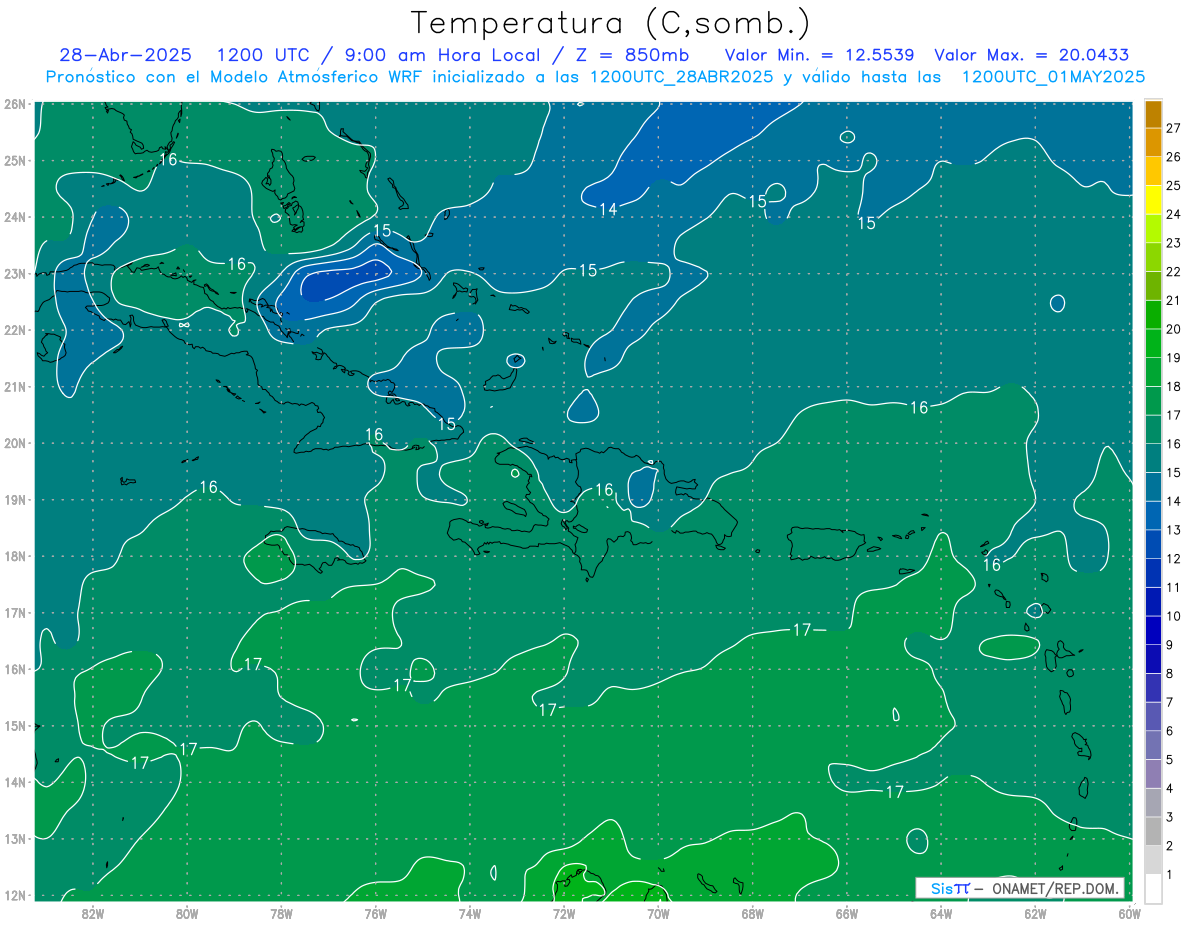Image resolution: width=1200 pixels, height=927 pixels.
Task: Click the "27" color scale label
Action: pos(1173,128)
